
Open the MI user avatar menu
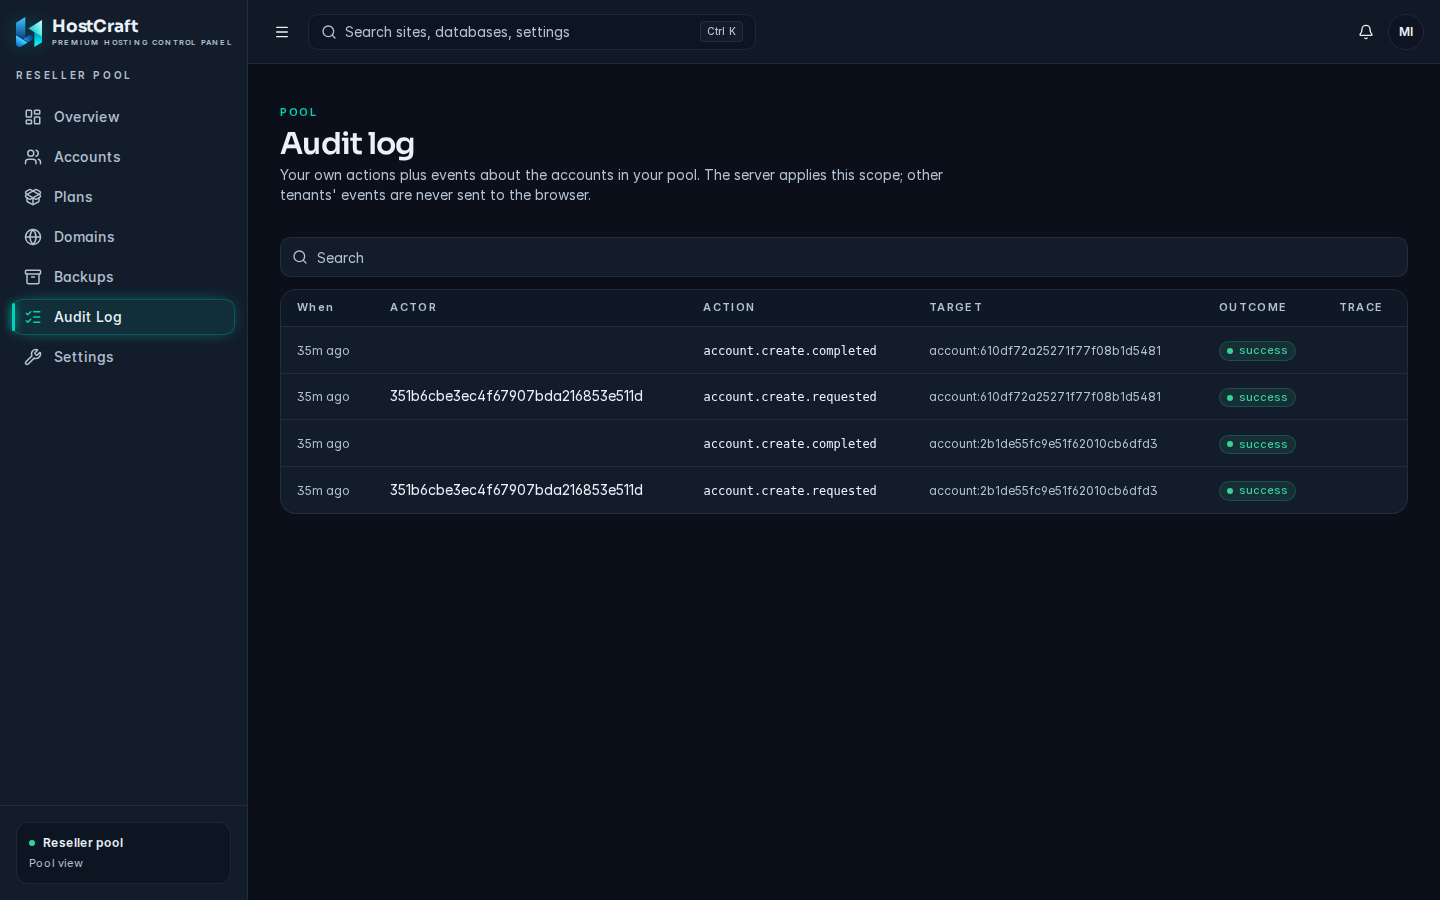coord(1406,32)
